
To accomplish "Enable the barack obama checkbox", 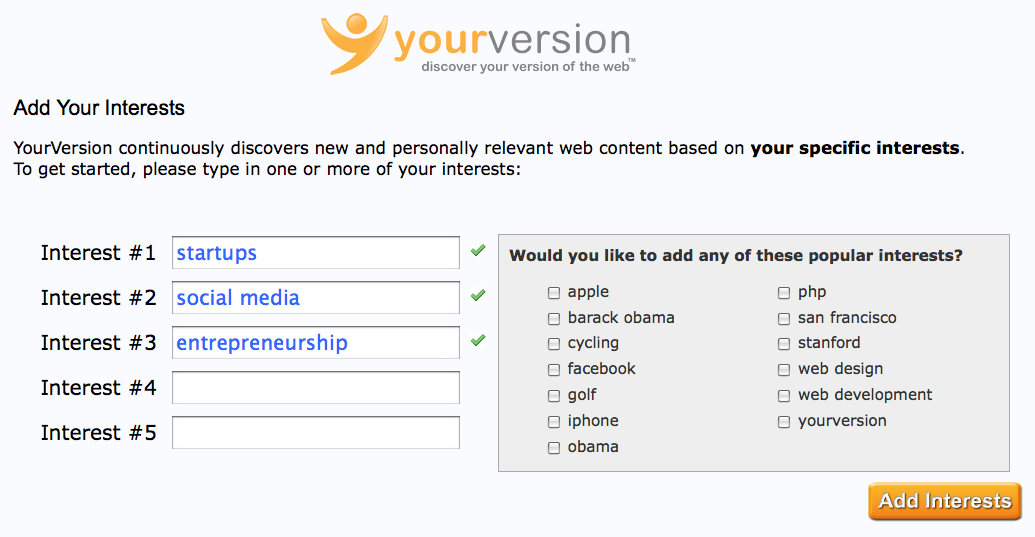I will click(x=554, y=319).
